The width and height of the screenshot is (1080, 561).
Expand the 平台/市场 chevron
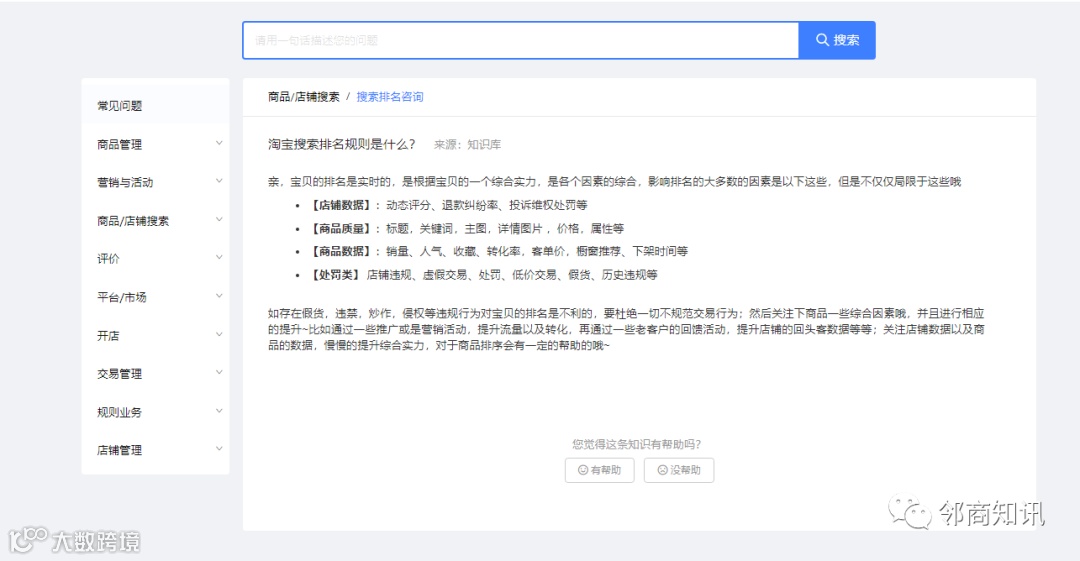click(x=219, y=296)
